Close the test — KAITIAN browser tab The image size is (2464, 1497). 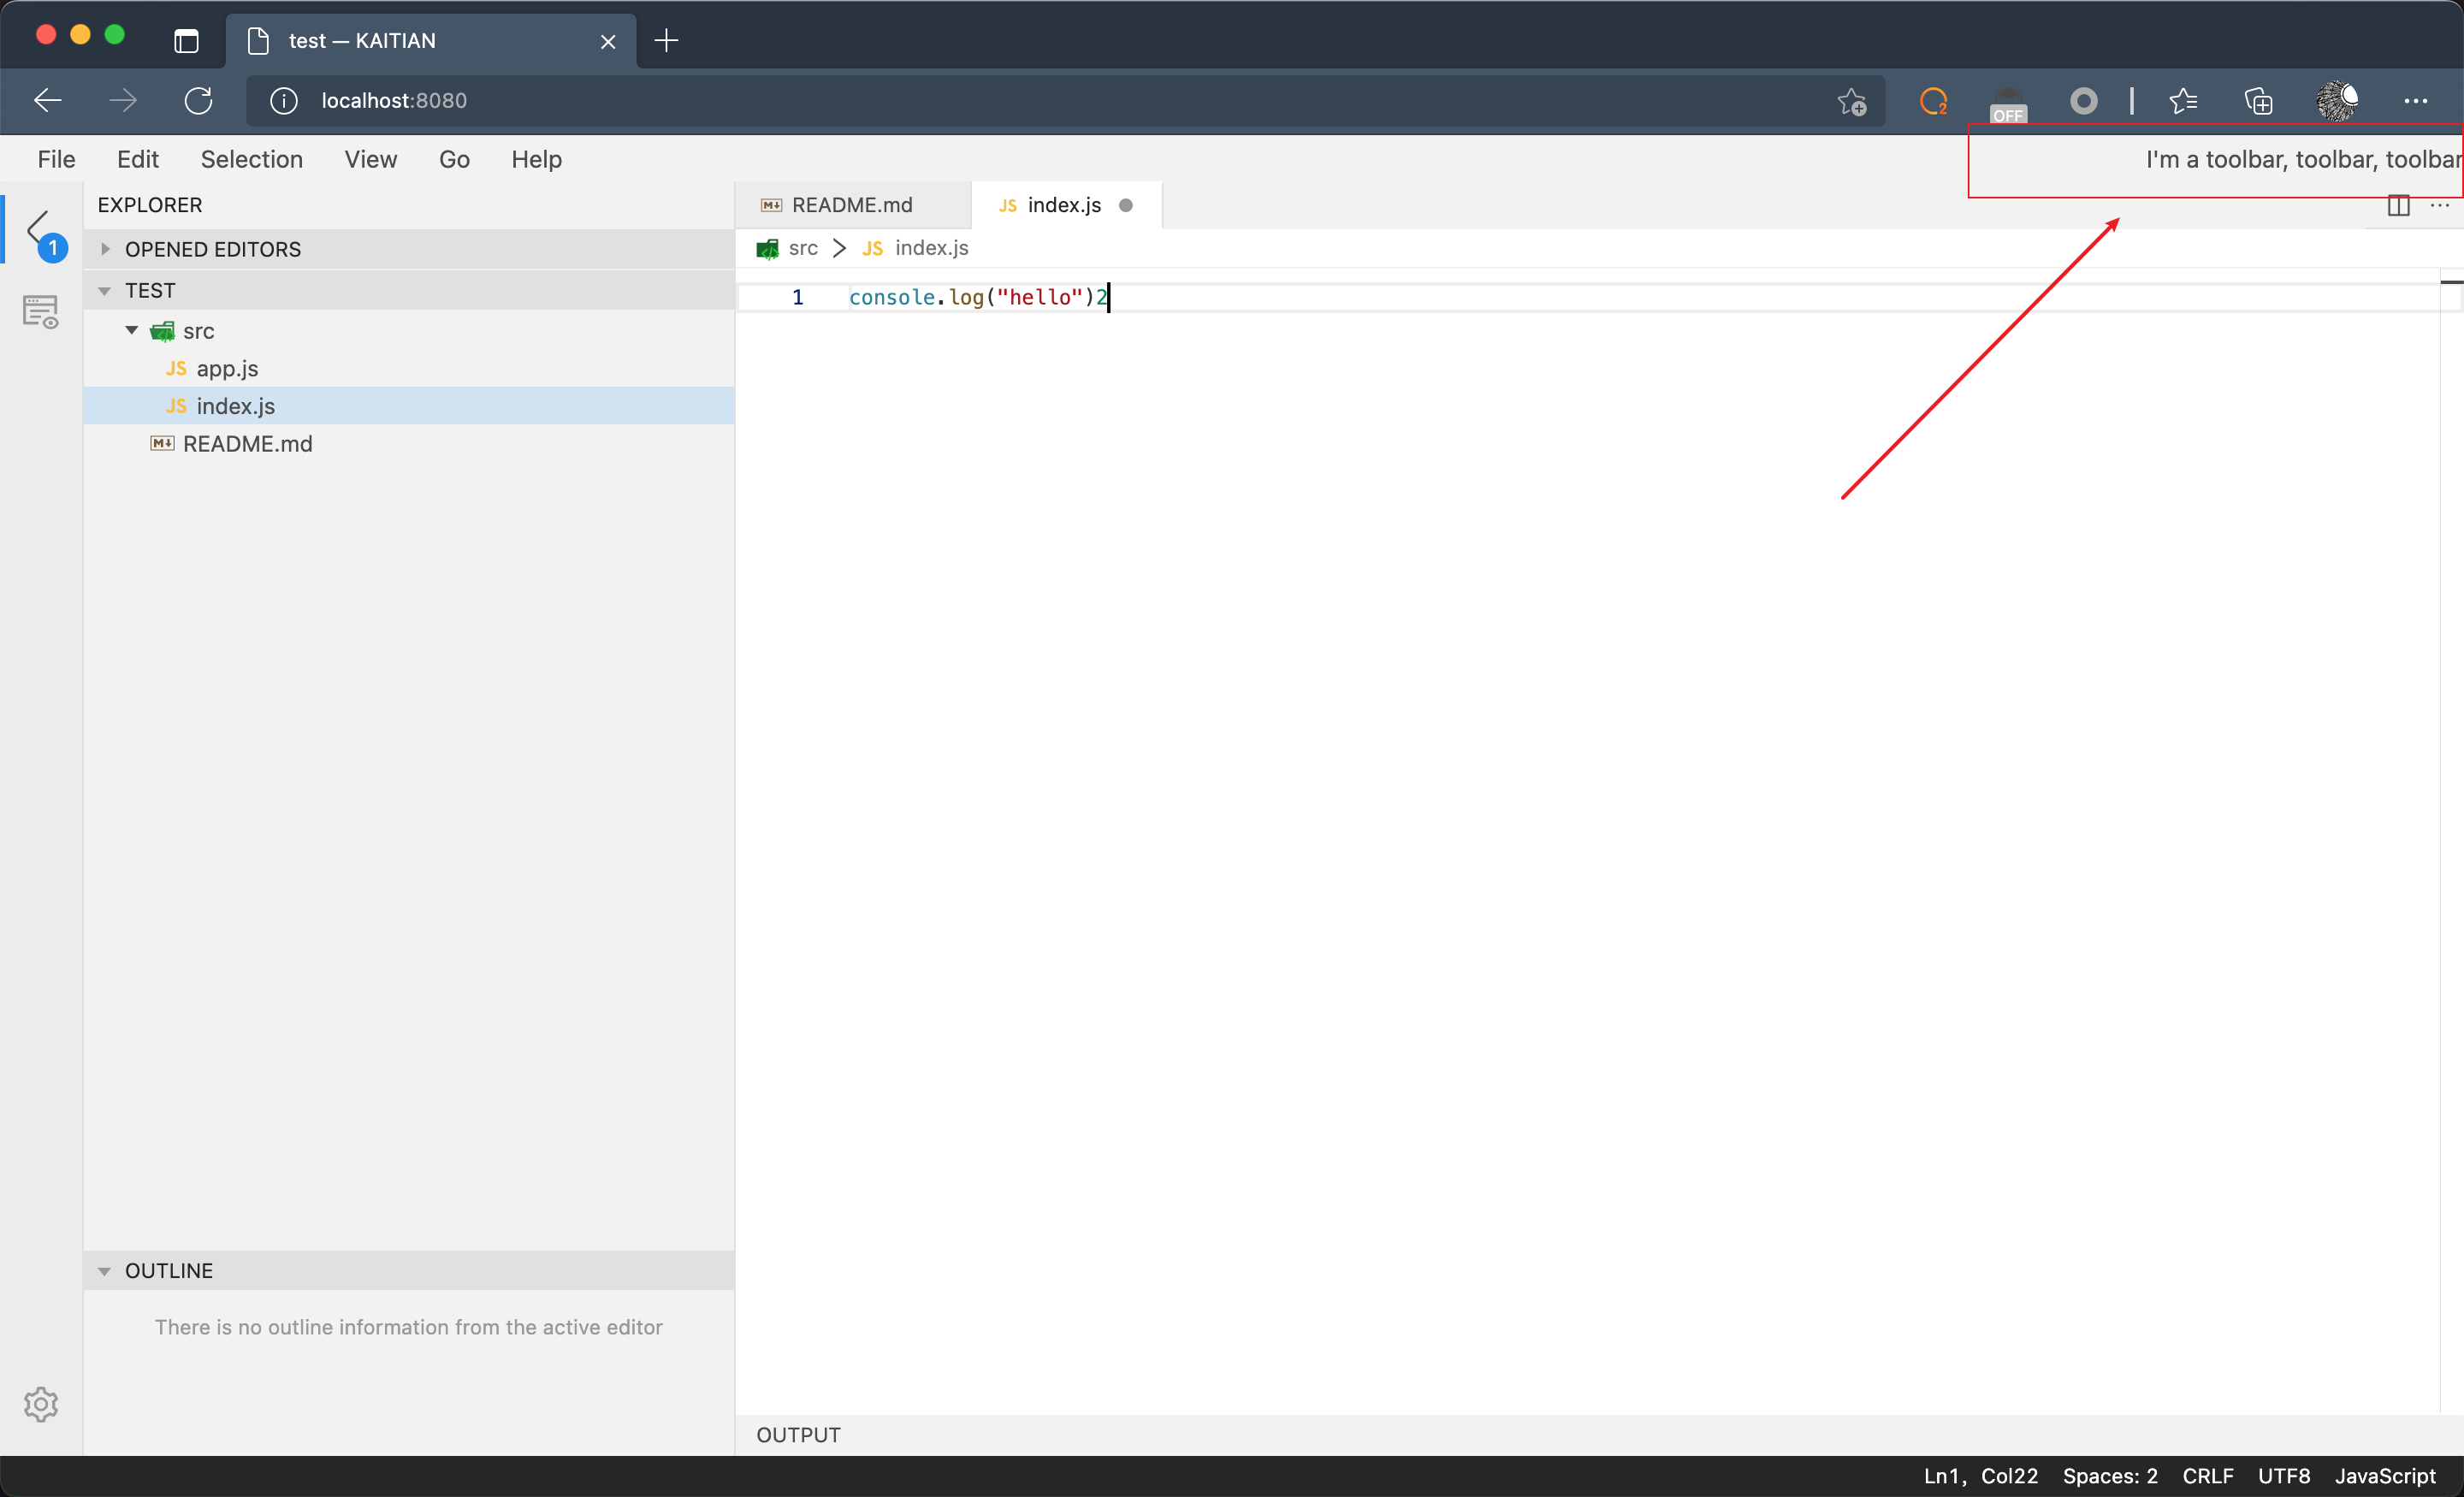pos(607,41)
